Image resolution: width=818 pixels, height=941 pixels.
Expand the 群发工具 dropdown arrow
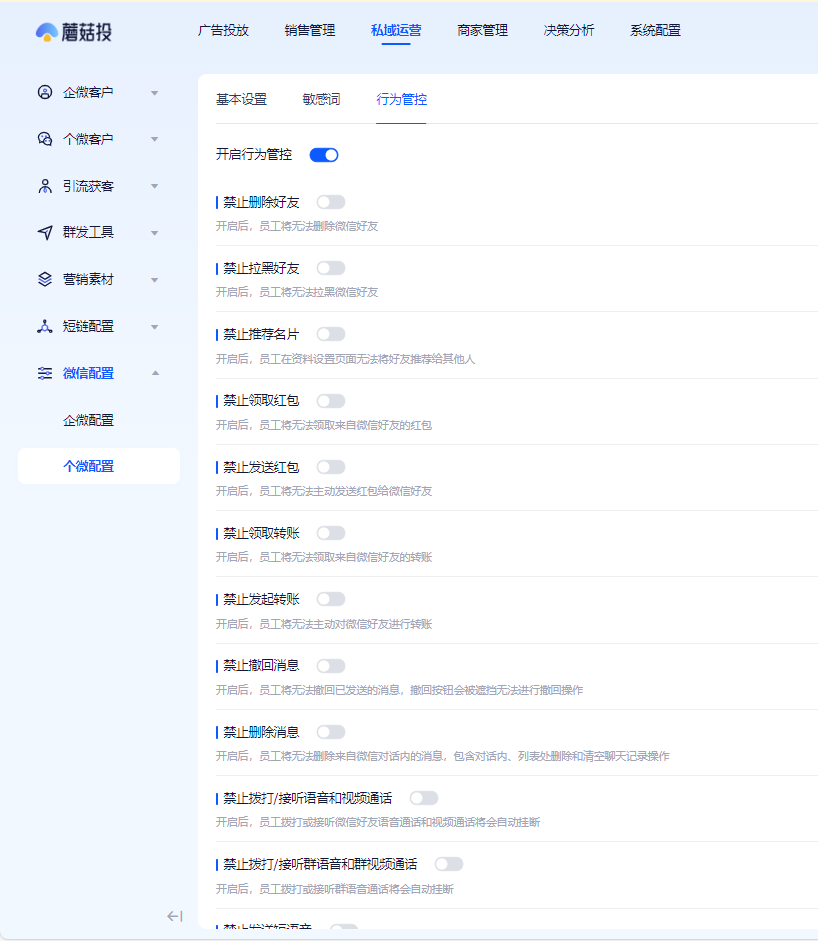154,232
